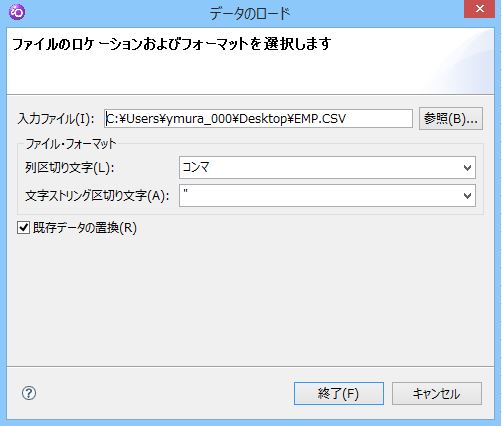
Task: Click the 既存データの置換(R) label text
Action: (x=85, y=228)
